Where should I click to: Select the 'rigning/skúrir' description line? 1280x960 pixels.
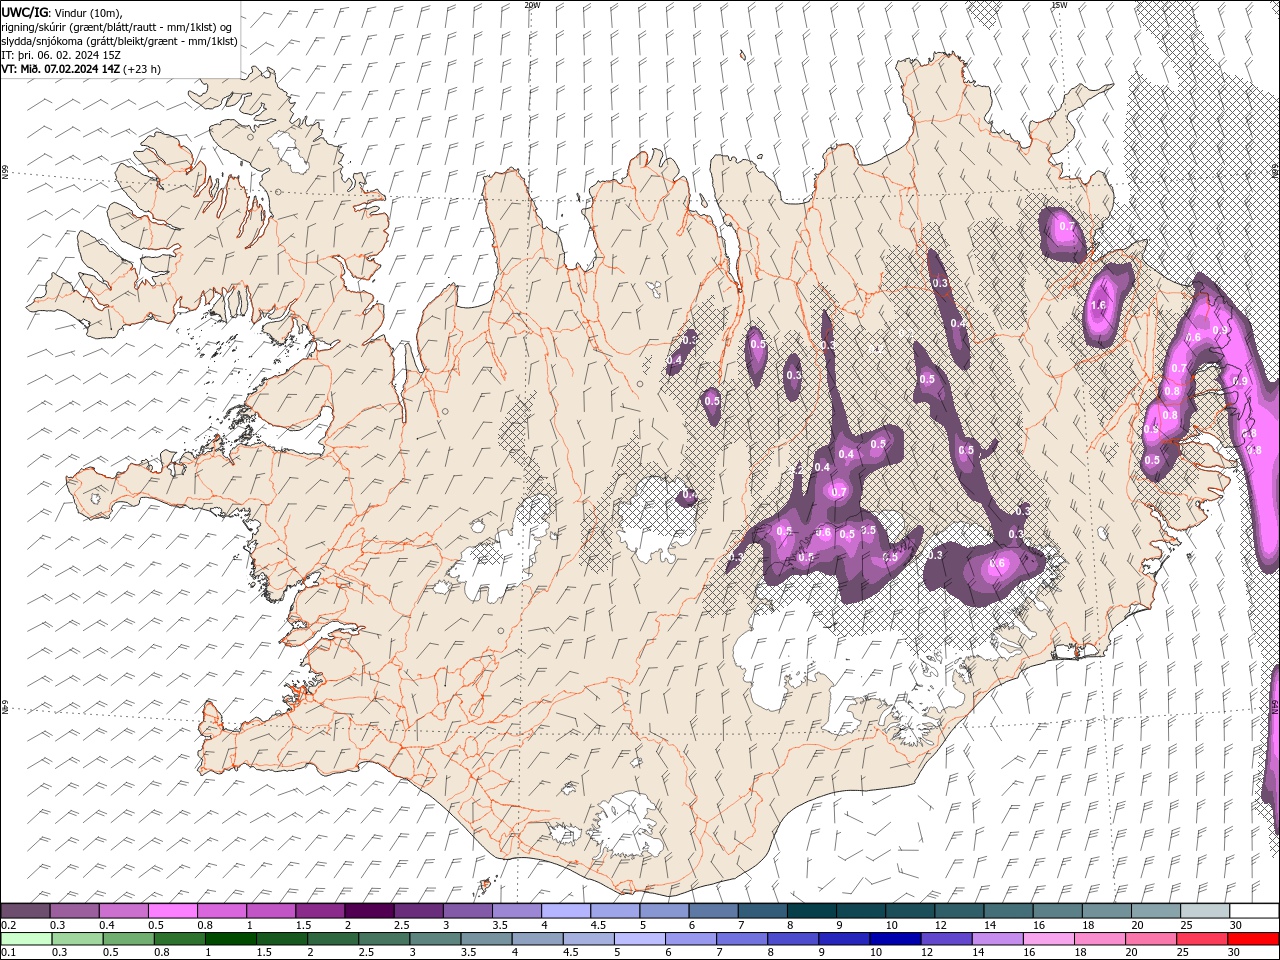(x=118, y=26)
